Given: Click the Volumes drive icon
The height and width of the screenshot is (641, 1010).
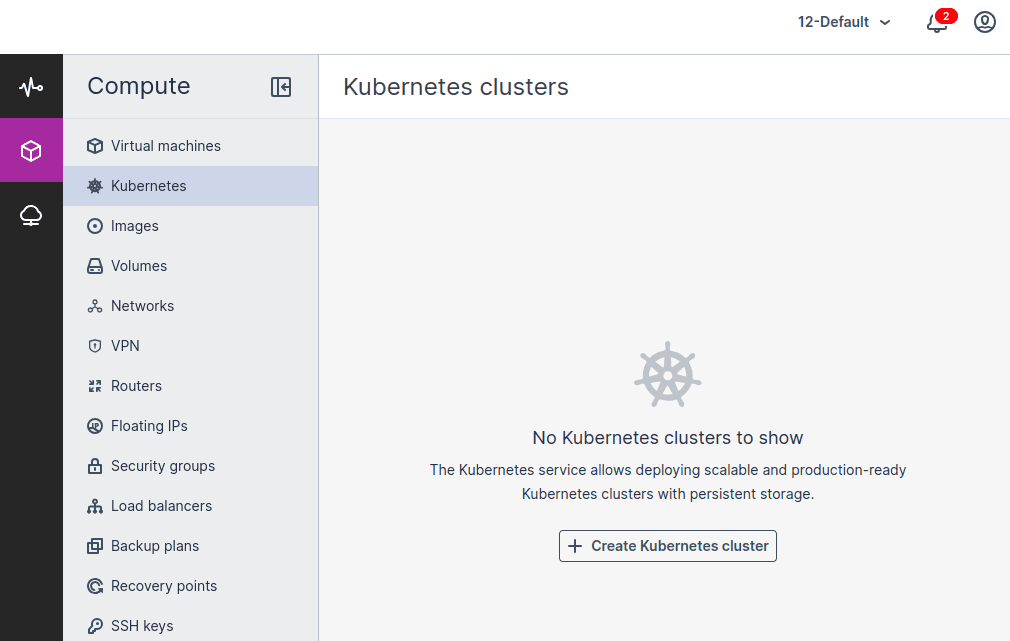Looking at the screenshot, I should coord(95,266).
